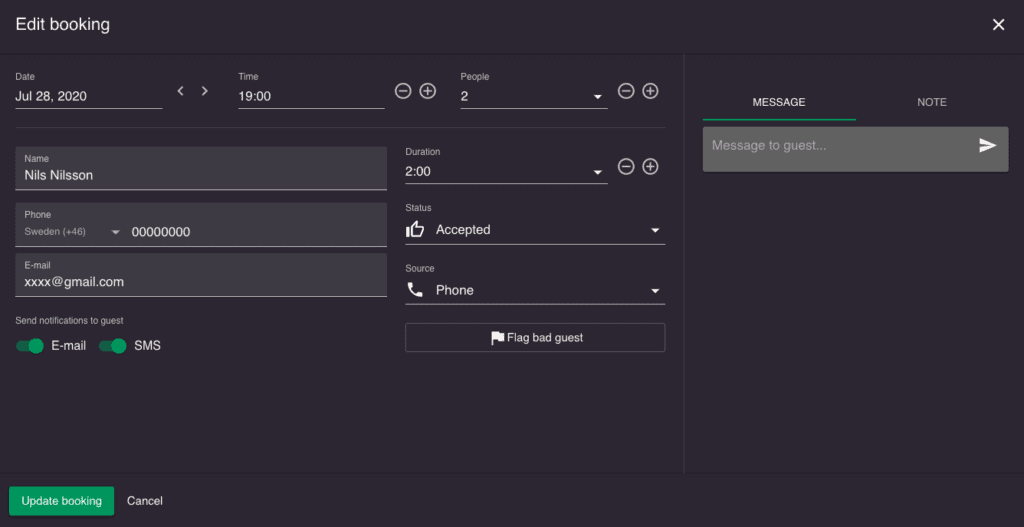This screenshot has height=527, width=1024.
Task: Shorten duration with minus icon
Action: pyautogui.click(x=626, y=166)
